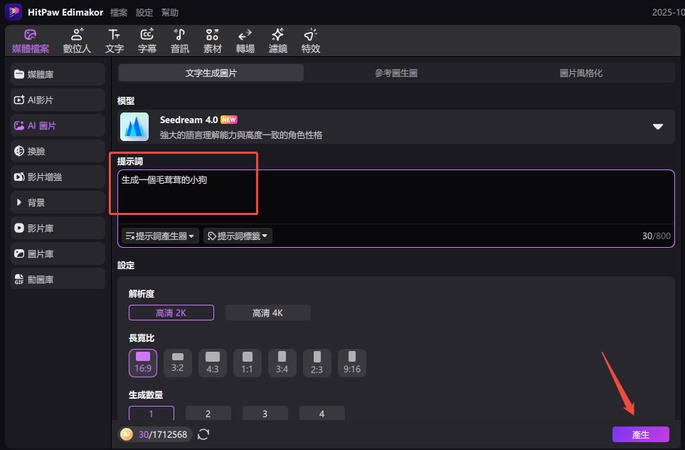Open the 濾鏡 filters tool
The image size is (685, 450).
point(277,40)
